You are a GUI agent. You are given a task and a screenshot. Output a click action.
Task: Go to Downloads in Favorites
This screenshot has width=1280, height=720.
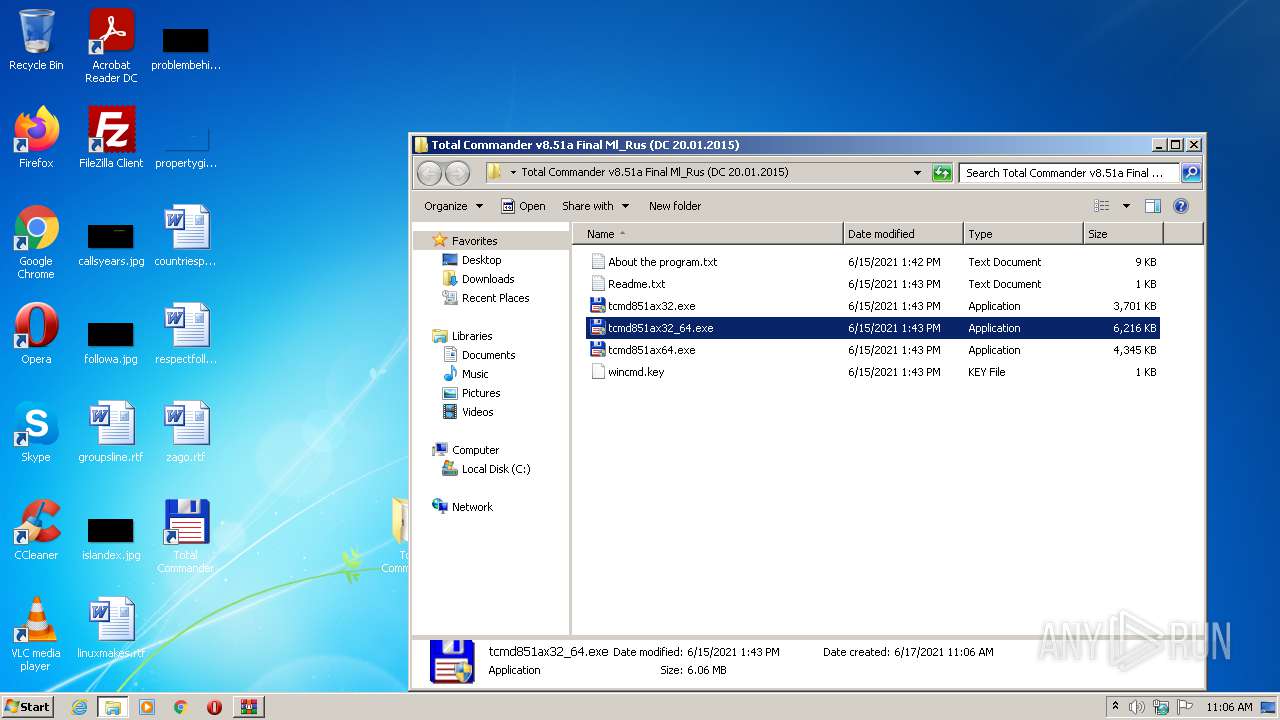point(488,279)
